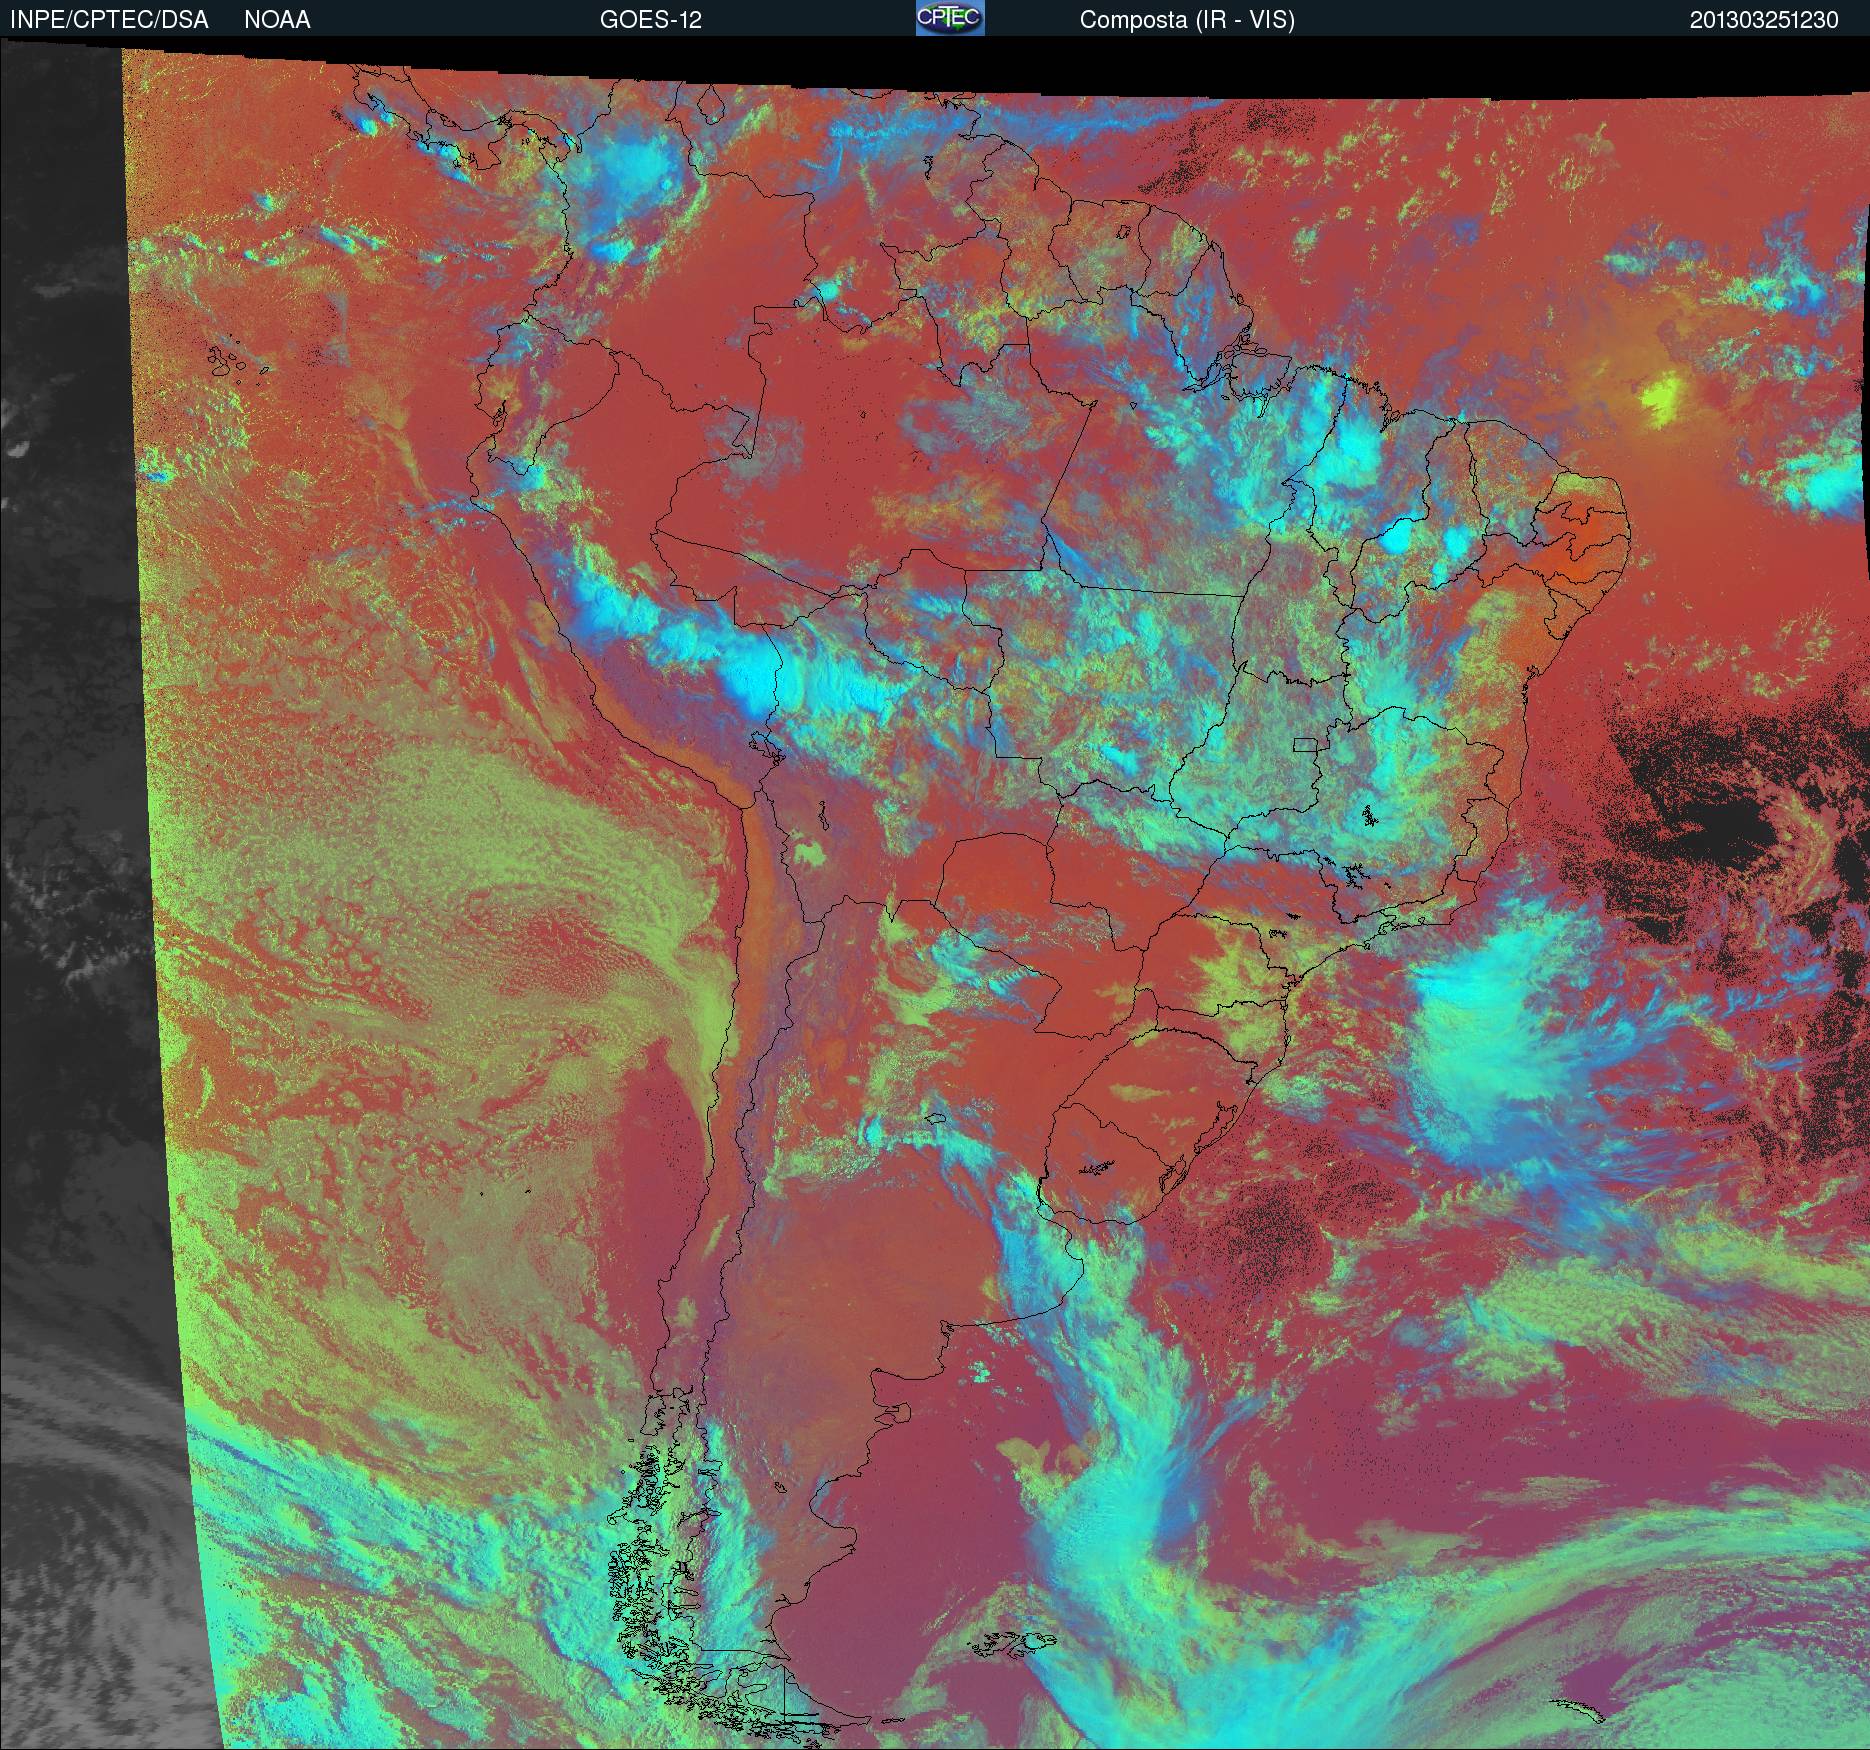Click the Composta (IR - VIS) title
The width and height of the screenshot is (1870, 1750).
[x=1187, y=20]
